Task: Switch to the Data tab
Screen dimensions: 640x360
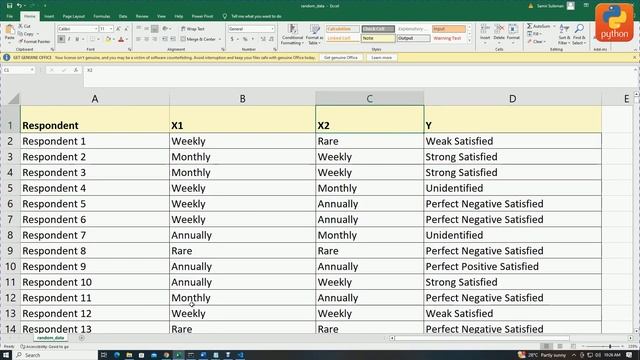Action: coord(123,16)
